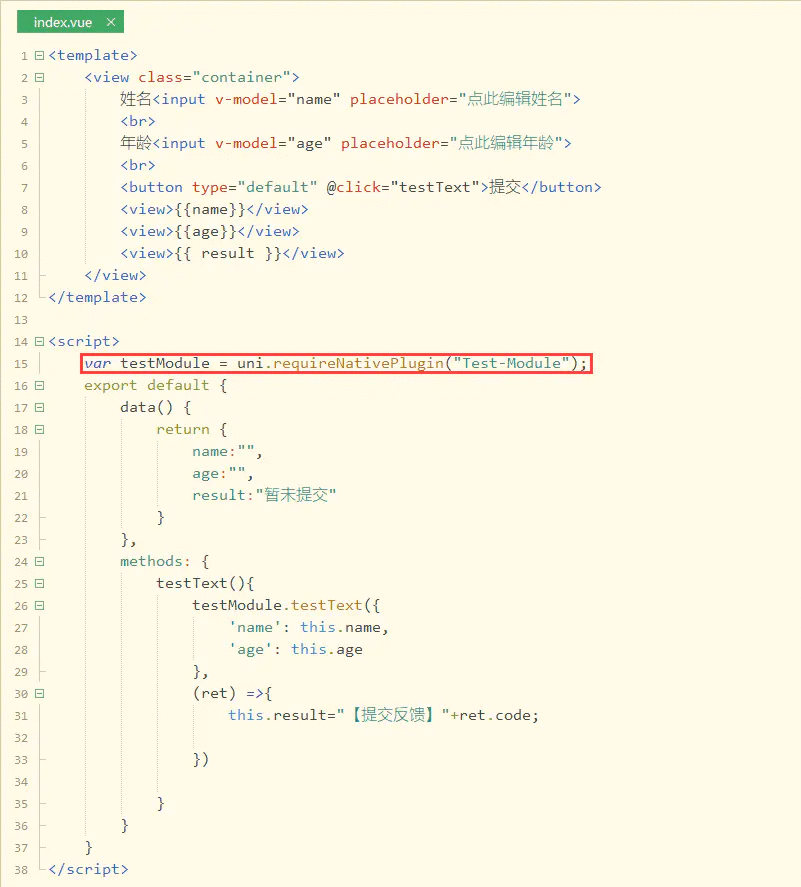This screenshot has height=887, width=801.
Task: Select the index.vue editor tab
Action: pyautogui.click(x=62, y=22)
